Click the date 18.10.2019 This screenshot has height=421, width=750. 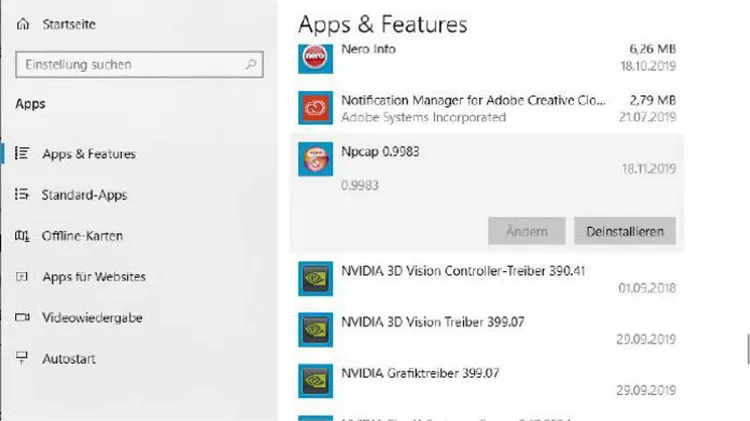point(648,66)
